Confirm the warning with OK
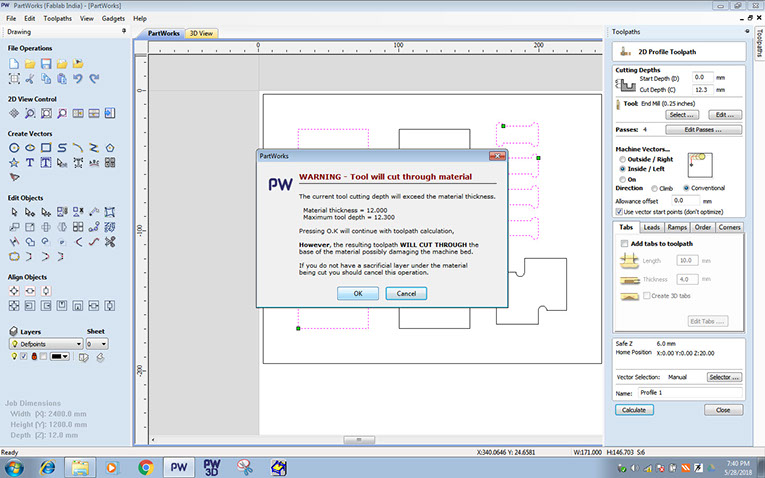 (x=358, y=294)
